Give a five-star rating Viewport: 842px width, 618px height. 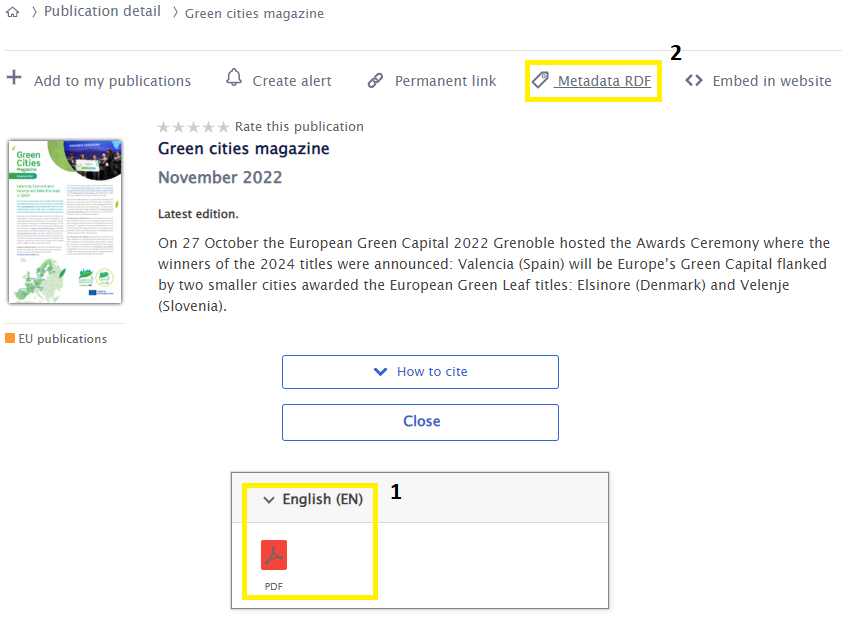point(223,127)
